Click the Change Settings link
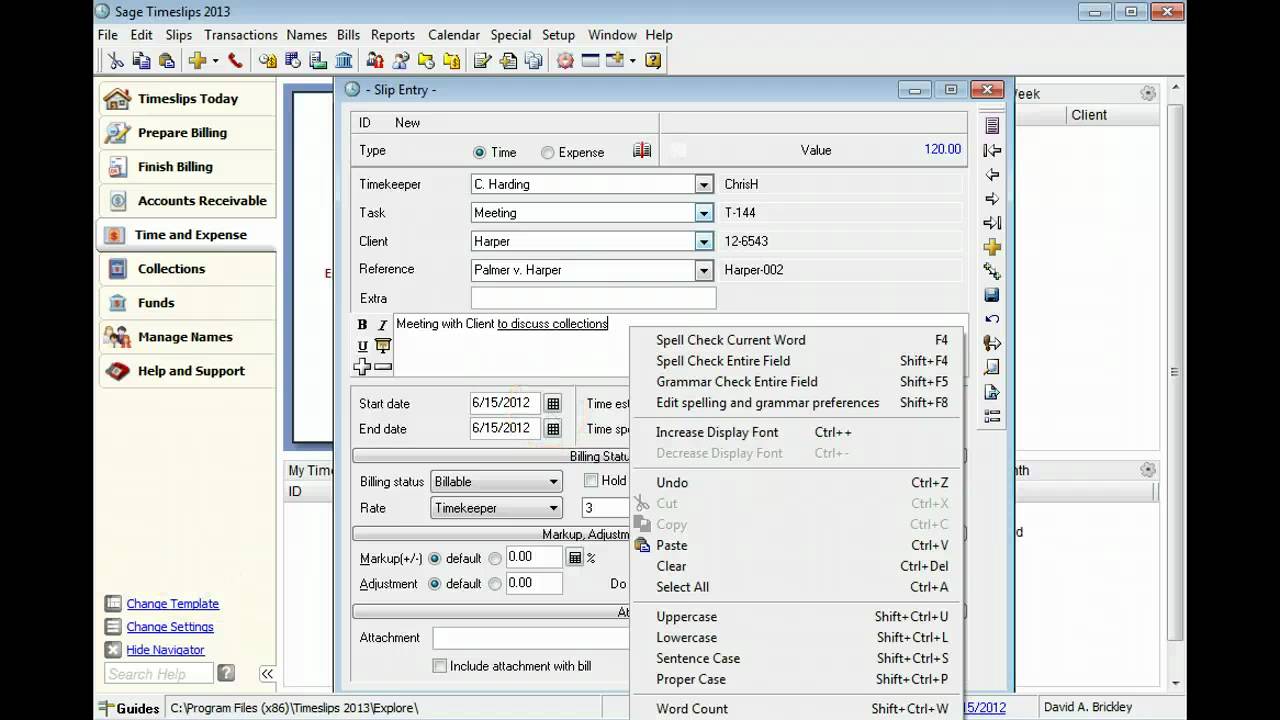1280x720 pixels. 170,627
